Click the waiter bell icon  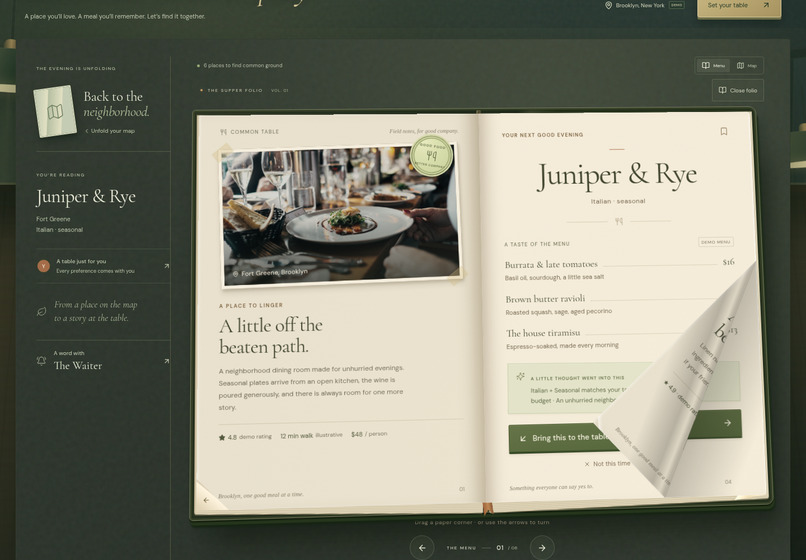tap(42, 360)
